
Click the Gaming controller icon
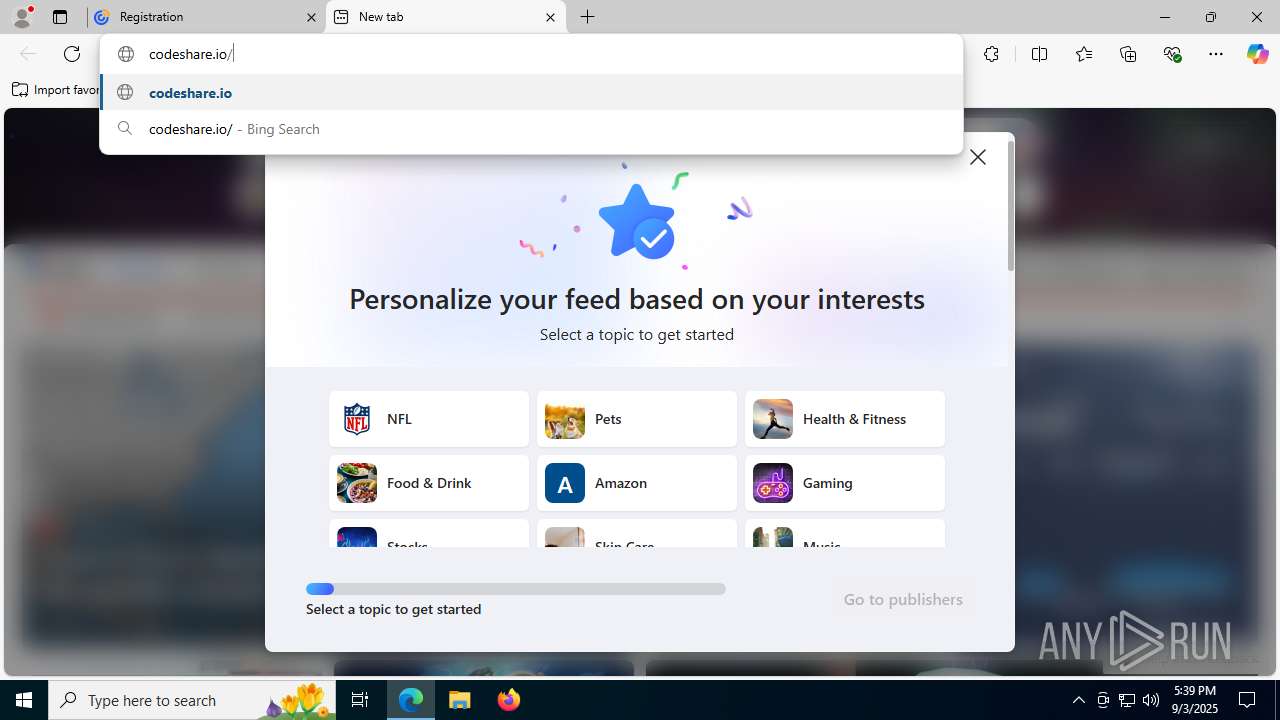pos(773,483)
